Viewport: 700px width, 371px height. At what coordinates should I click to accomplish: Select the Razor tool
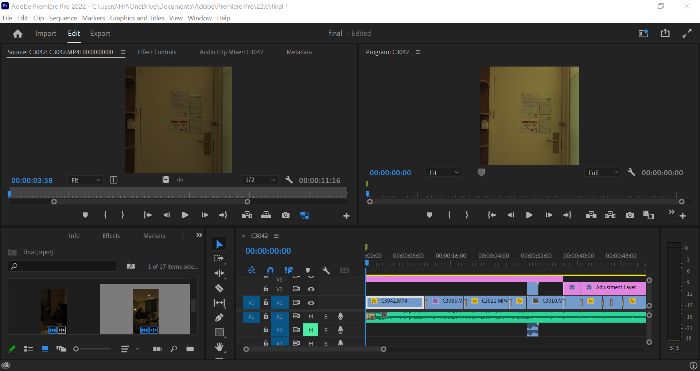219,288
